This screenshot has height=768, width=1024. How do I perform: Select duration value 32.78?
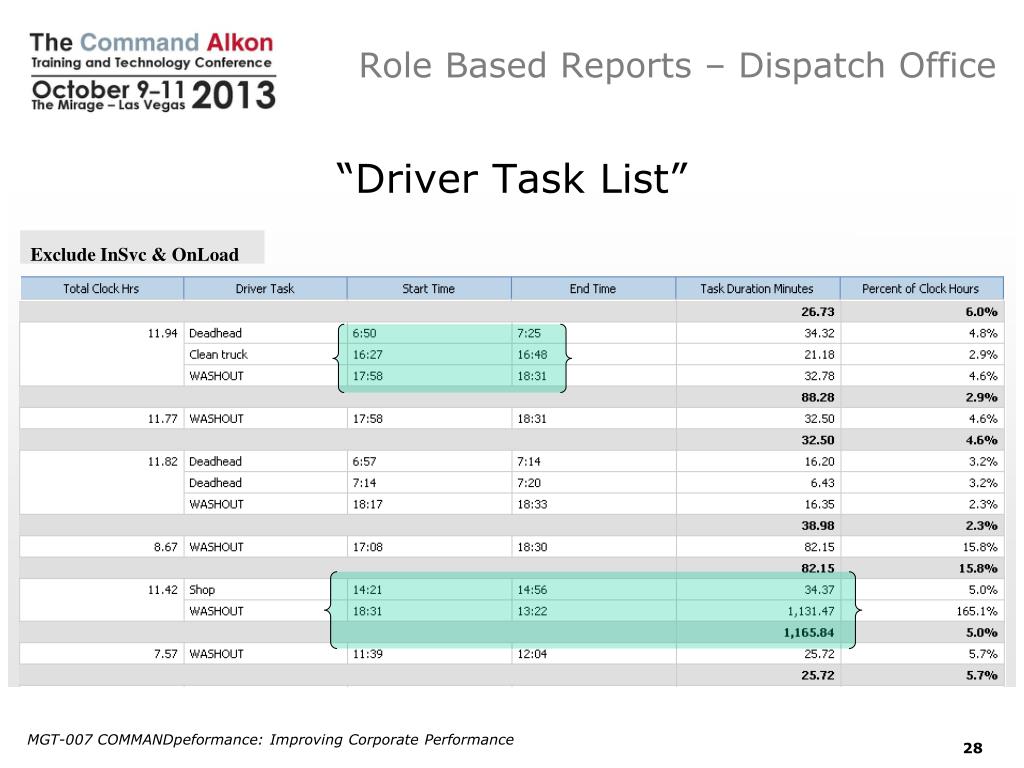[x=819, y=376]
